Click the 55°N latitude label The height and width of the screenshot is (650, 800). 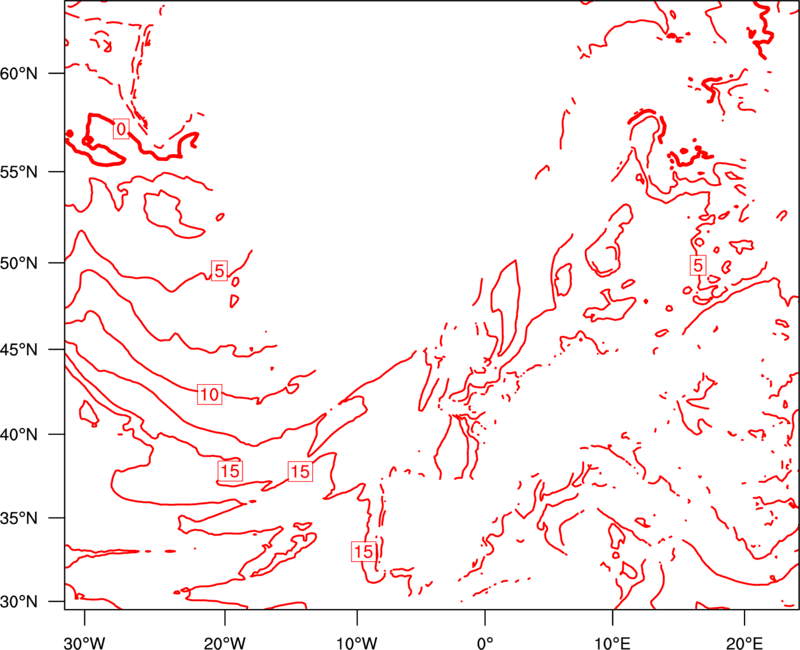pos(19,172)
